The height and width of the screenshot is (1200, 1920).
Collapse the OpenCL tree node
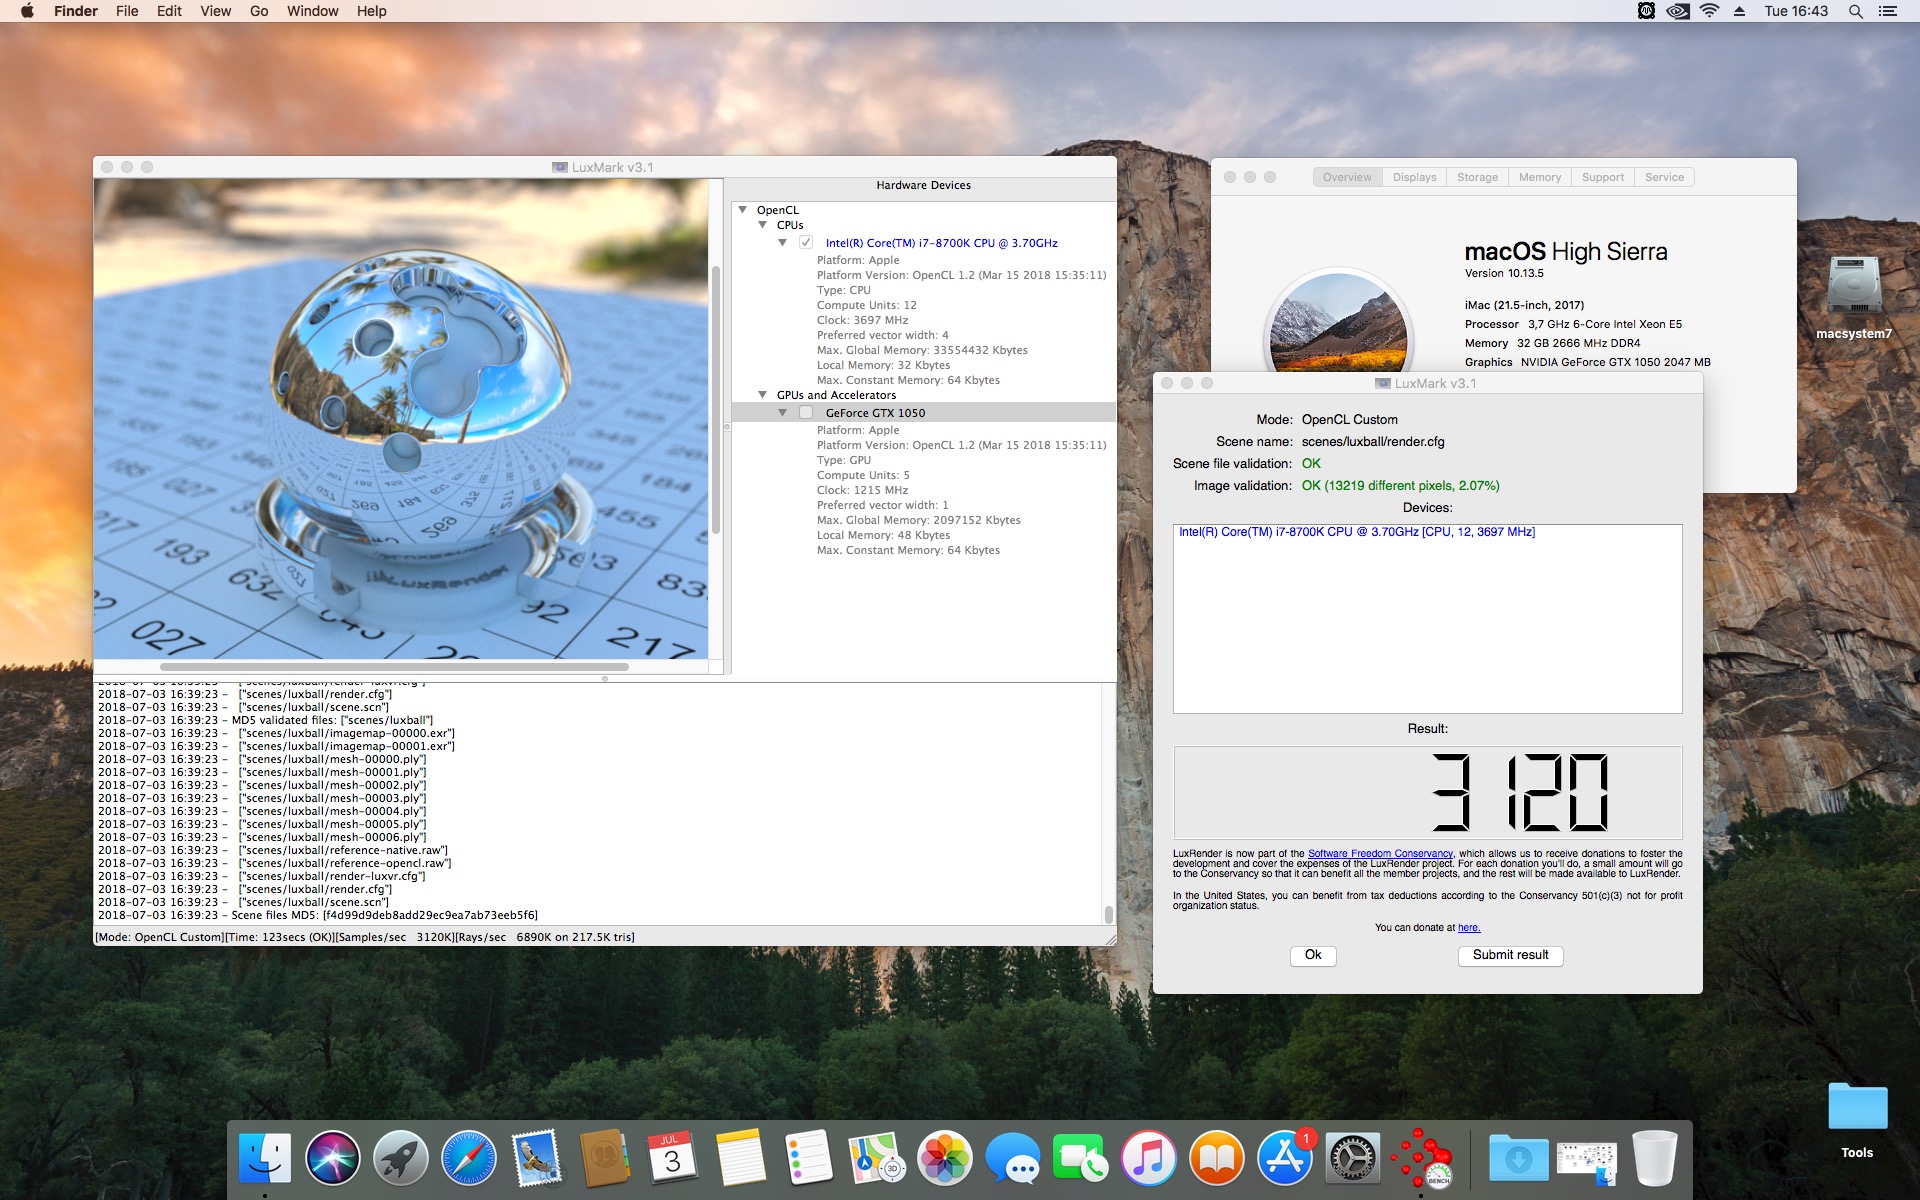point(742,210)
